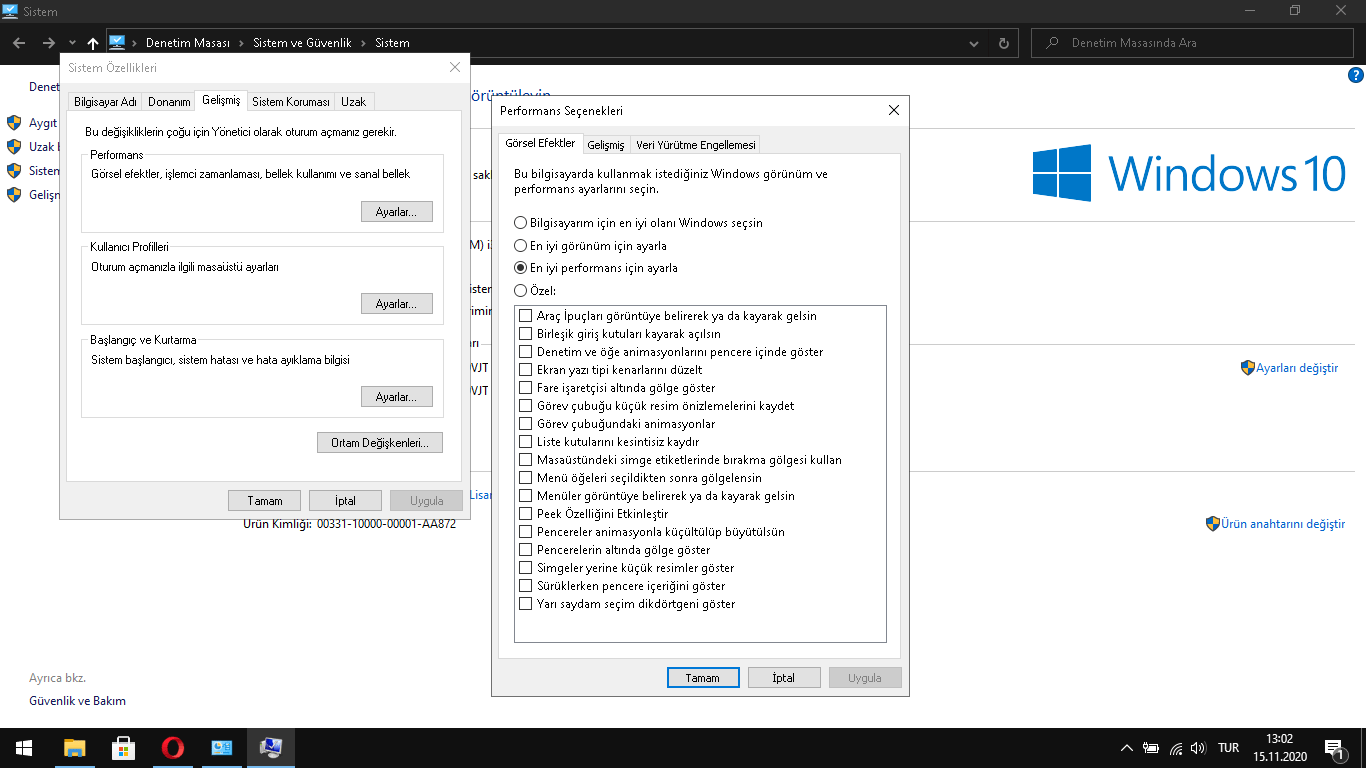Click the System Properties taskbar icon
The image size is (1366, 768).
pos(270,748)
